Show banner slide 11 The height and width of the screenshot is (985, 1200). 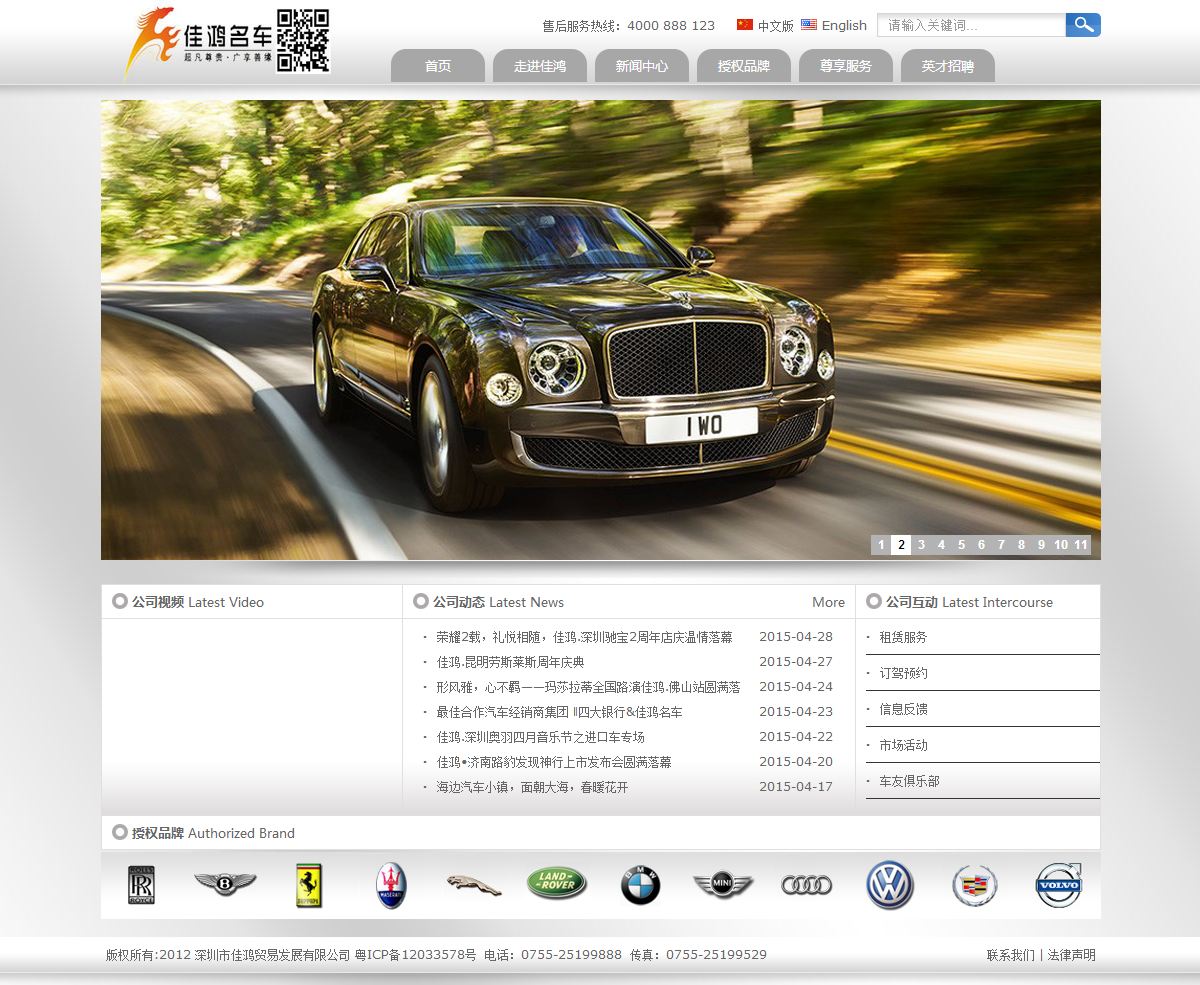(1081, 545)
